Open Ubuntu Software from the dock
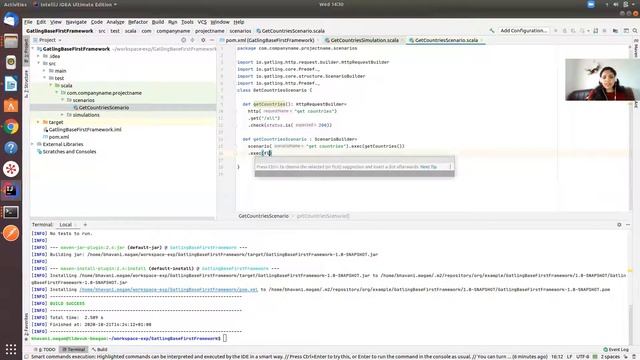Image resolution: width=640 pixels, height=360 pixels. pos(11,105)
